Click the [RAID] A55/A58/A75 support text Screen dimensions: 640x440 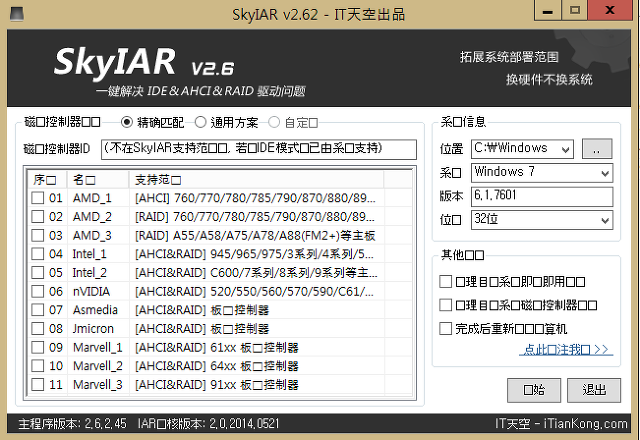(x=255, y=235)
